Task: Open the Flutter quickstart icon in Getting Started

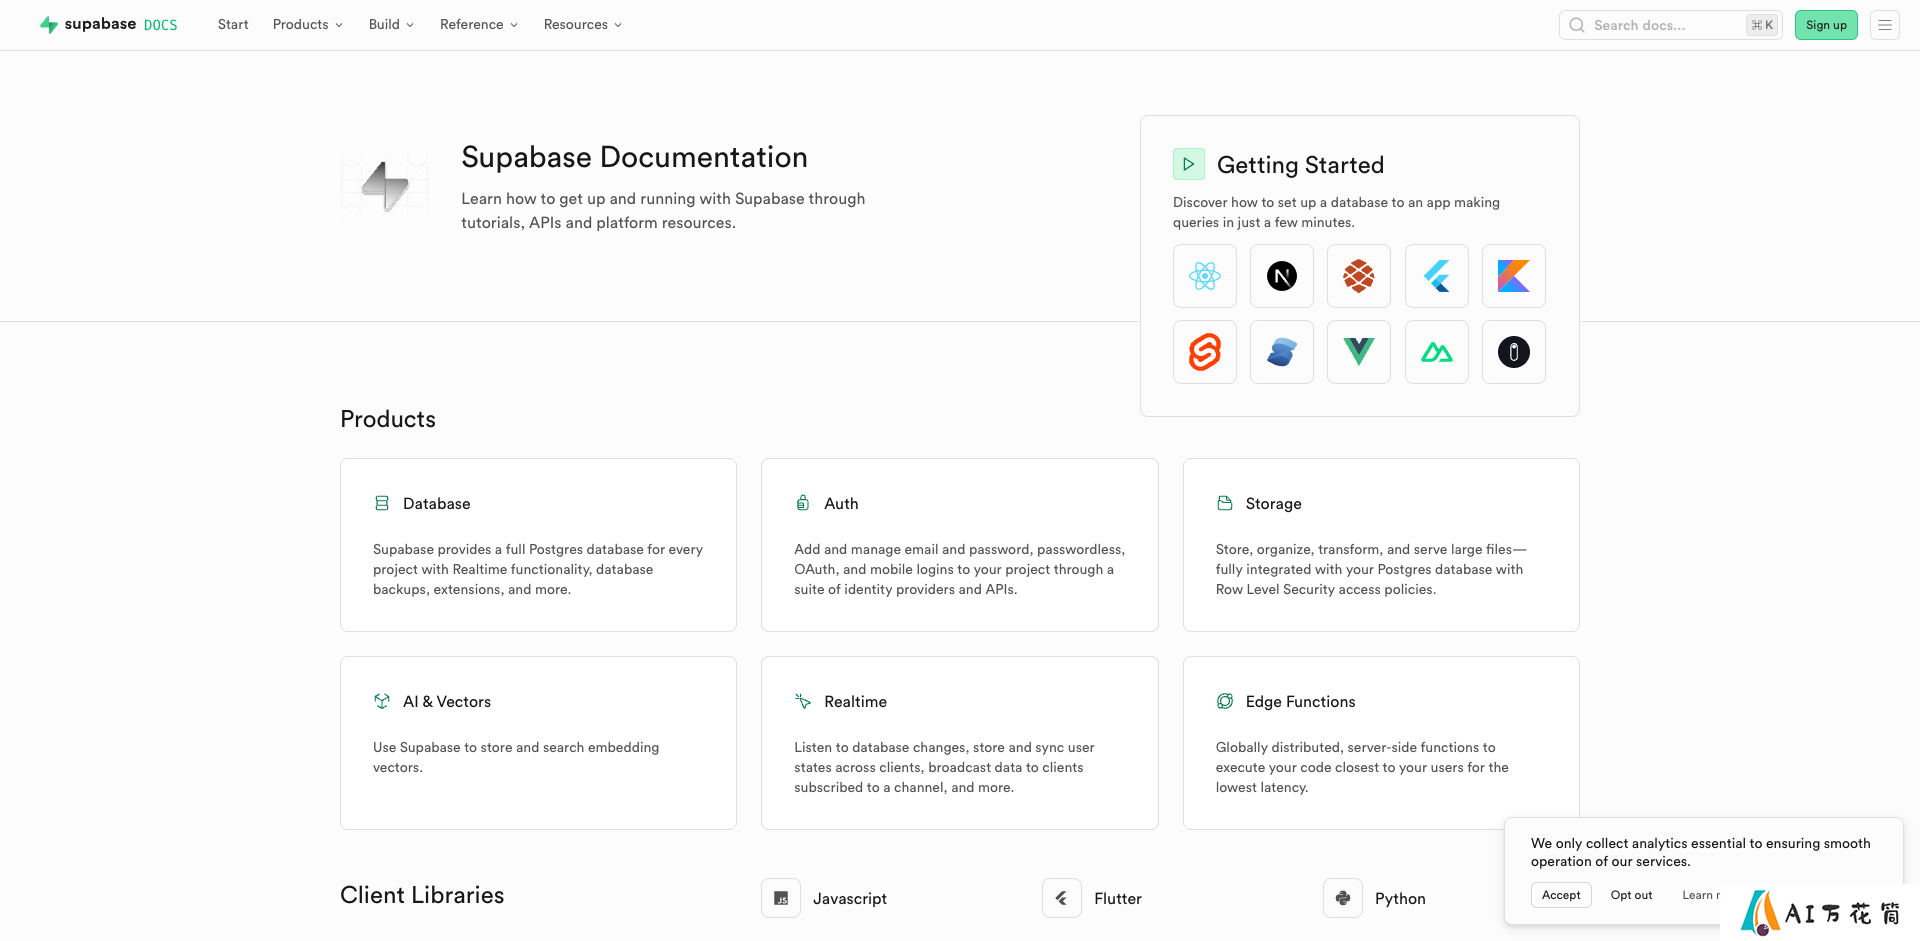Action: click(1437, 276)
